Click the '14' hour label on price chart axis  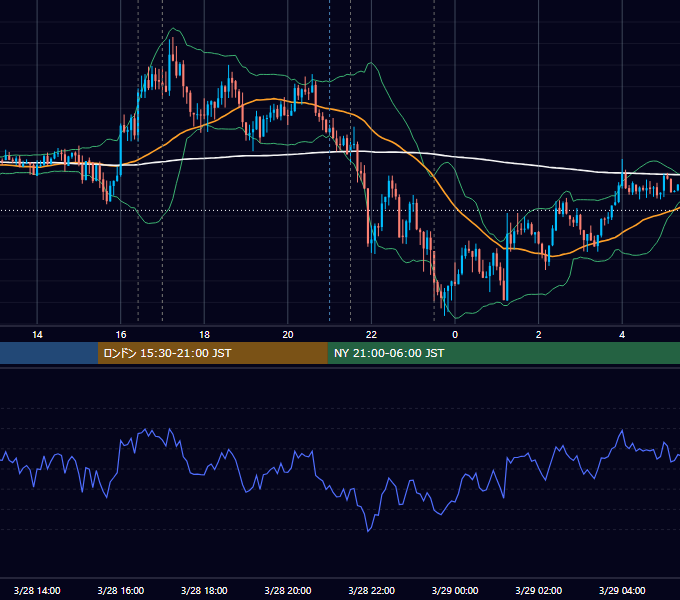(37, 335)
